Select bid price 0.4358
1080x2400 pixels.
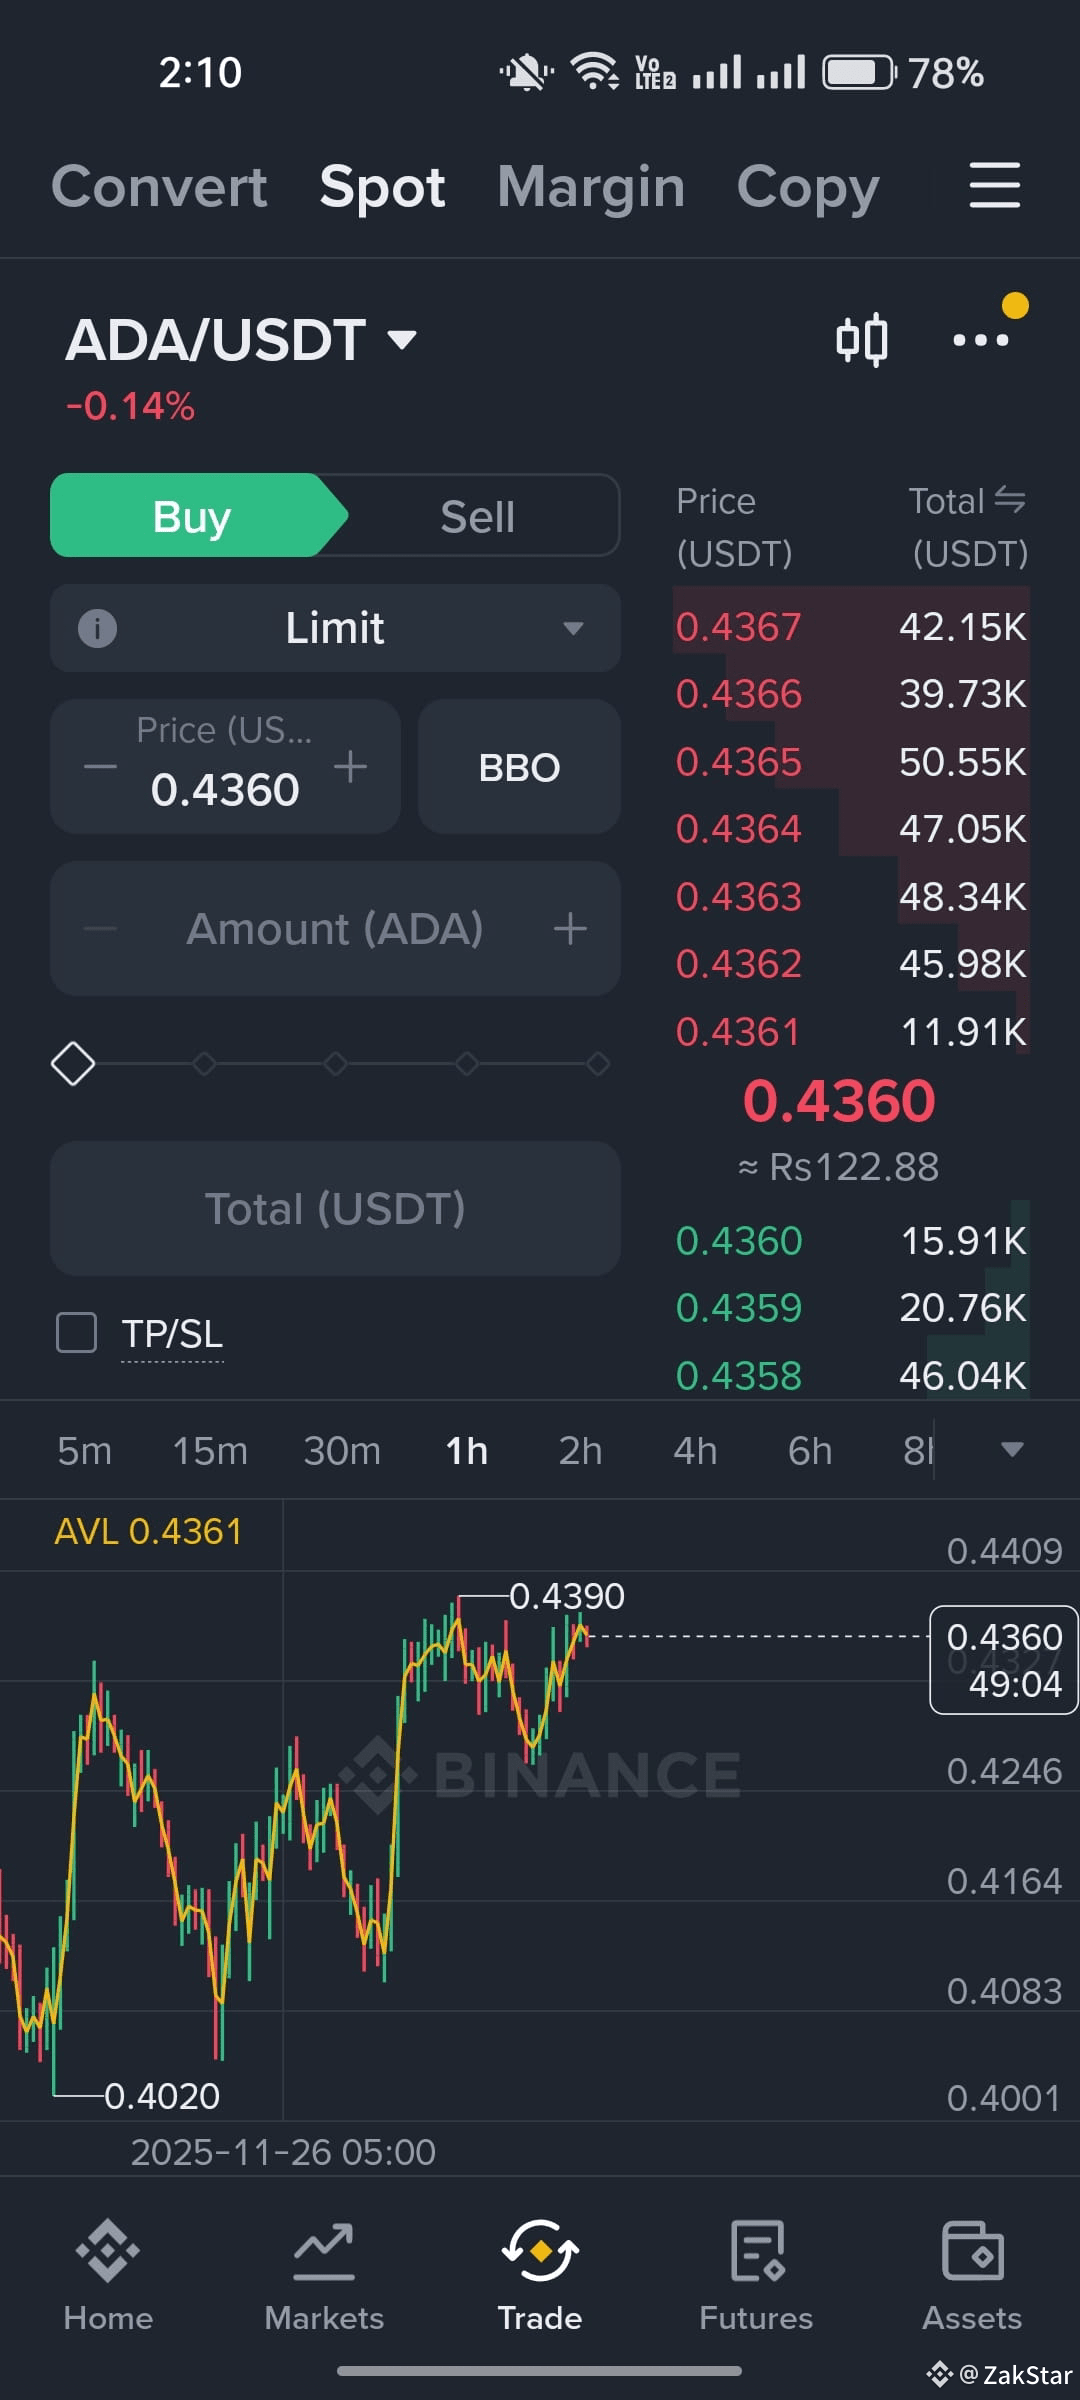click(x=738, y=1376)
